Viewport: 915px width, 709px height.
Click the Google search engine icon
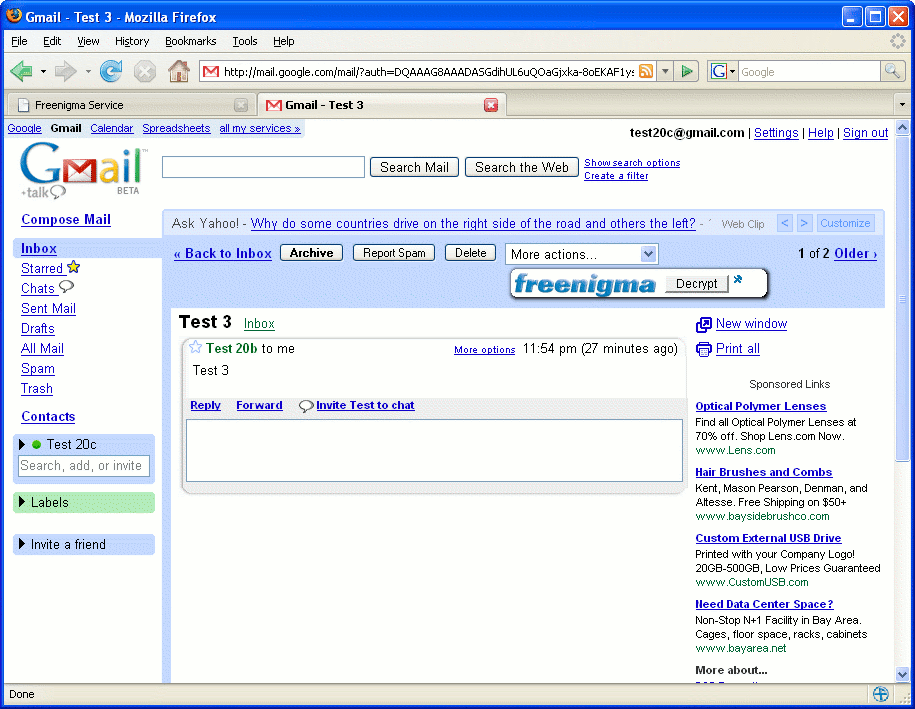718,71
